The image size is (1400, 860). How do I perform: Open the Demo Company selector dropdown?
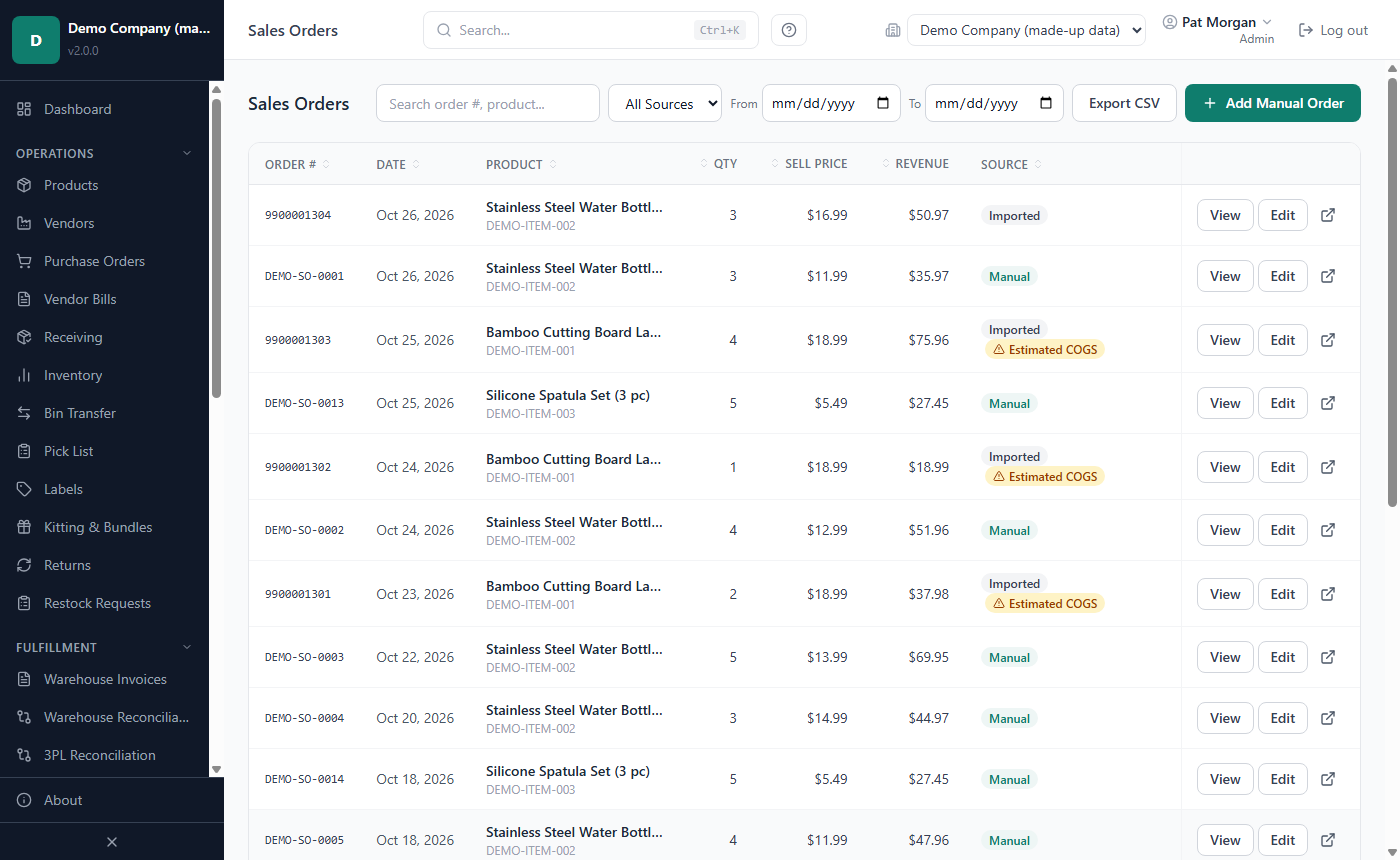point(1026,30)
